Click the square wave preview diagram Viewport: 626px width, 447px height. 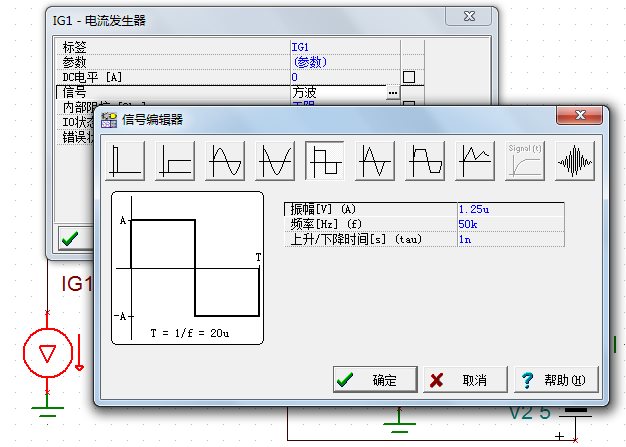click(x=187, y=268)
